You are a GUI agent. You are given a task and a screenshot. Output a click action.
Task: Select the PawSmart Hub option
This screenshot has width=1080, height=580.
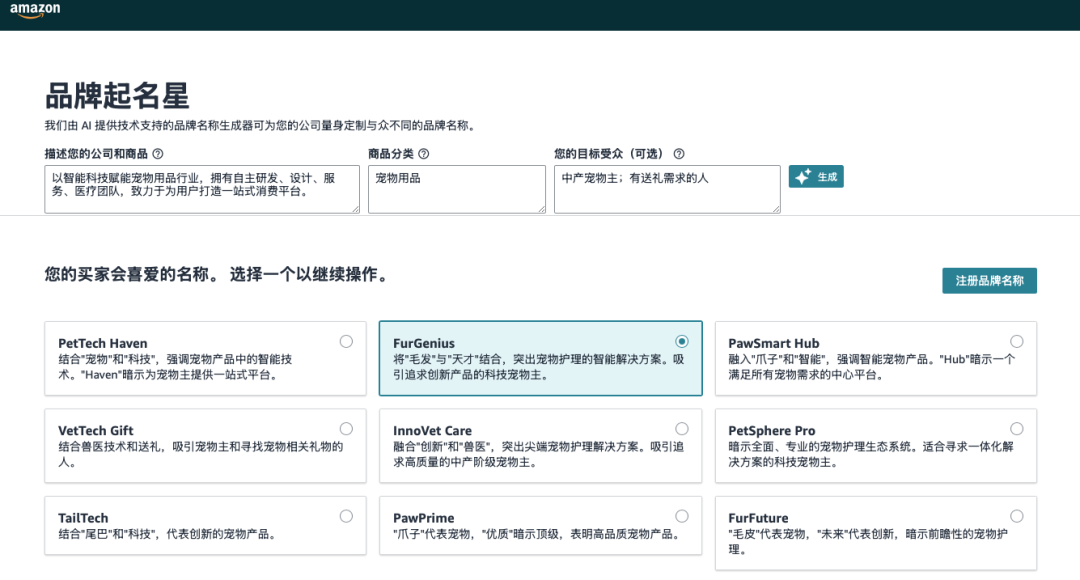click(1017, 341)
